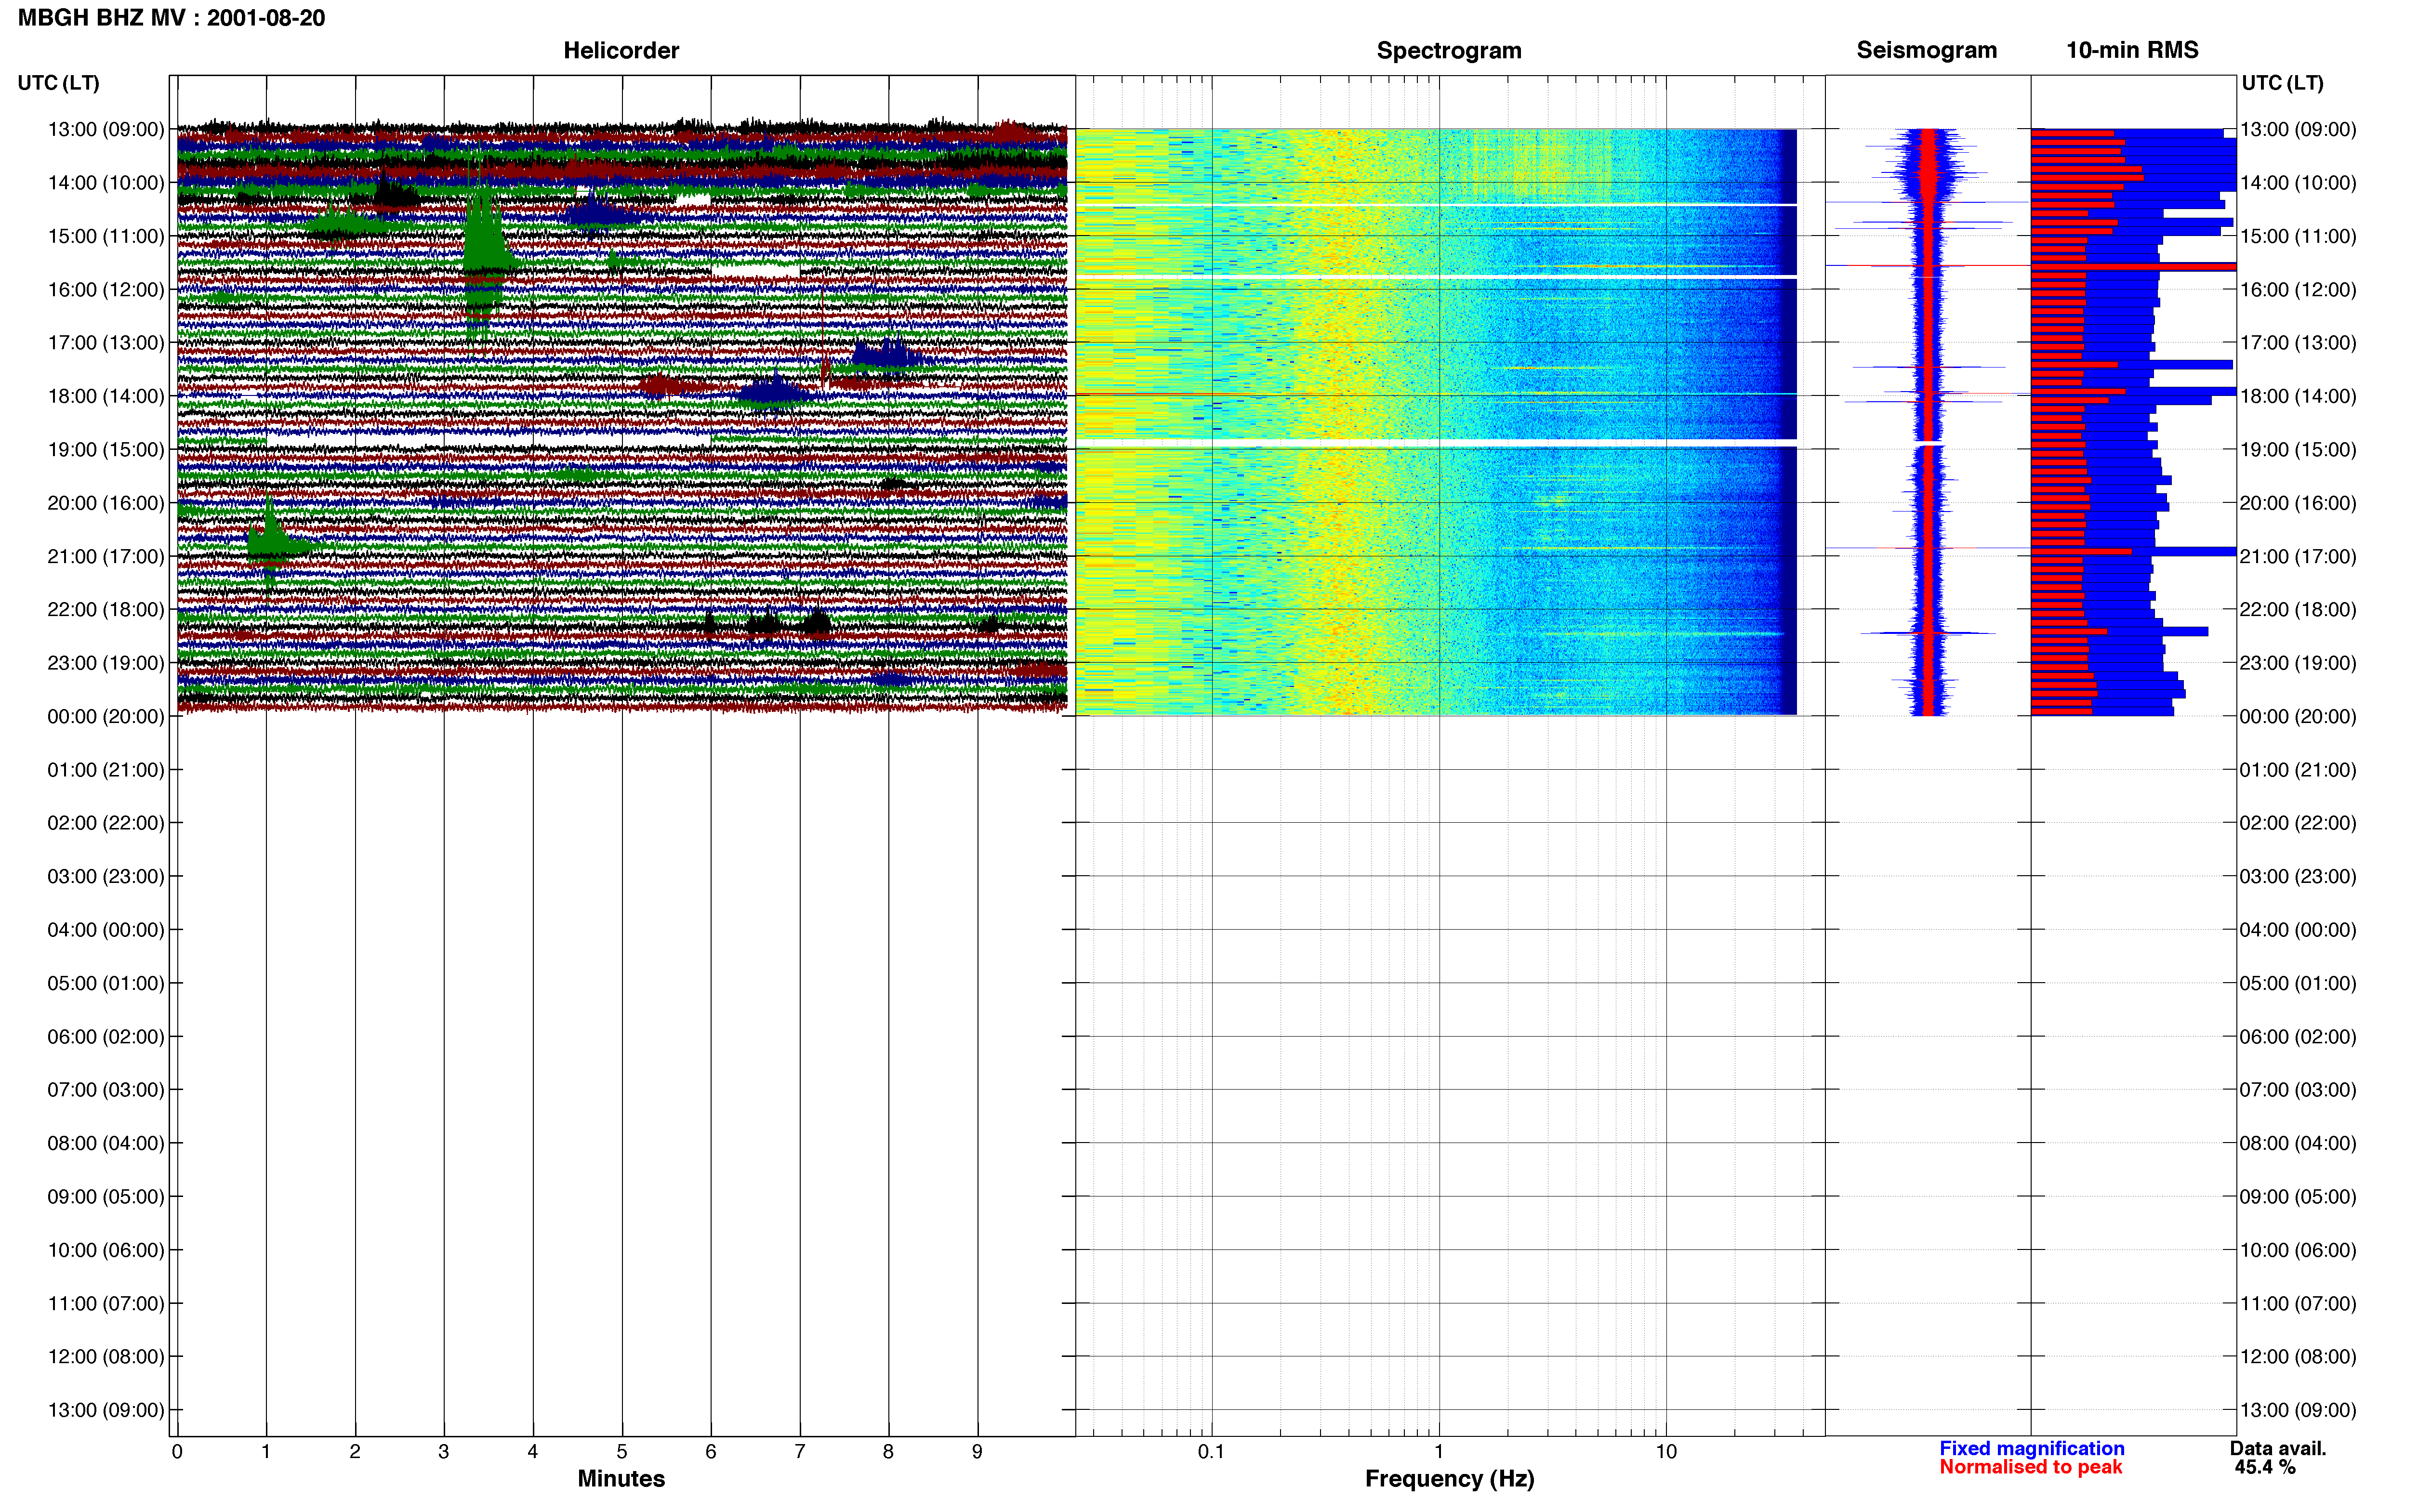Image resolution: width=2418 pixels, height=1512 pixels.
Task: Click the red "Normalised to peak" legend text
Action: [x=2030, y=1467]
